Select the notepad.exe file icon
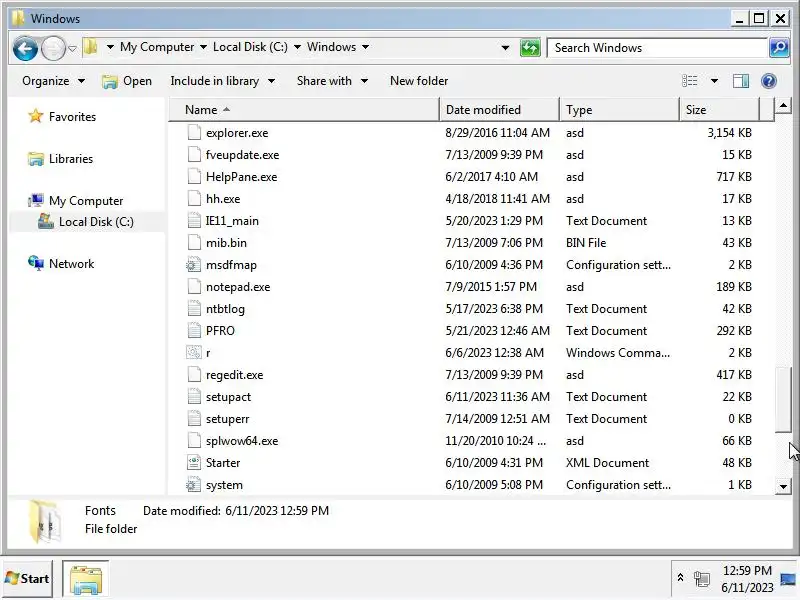 tap(194, 286)
